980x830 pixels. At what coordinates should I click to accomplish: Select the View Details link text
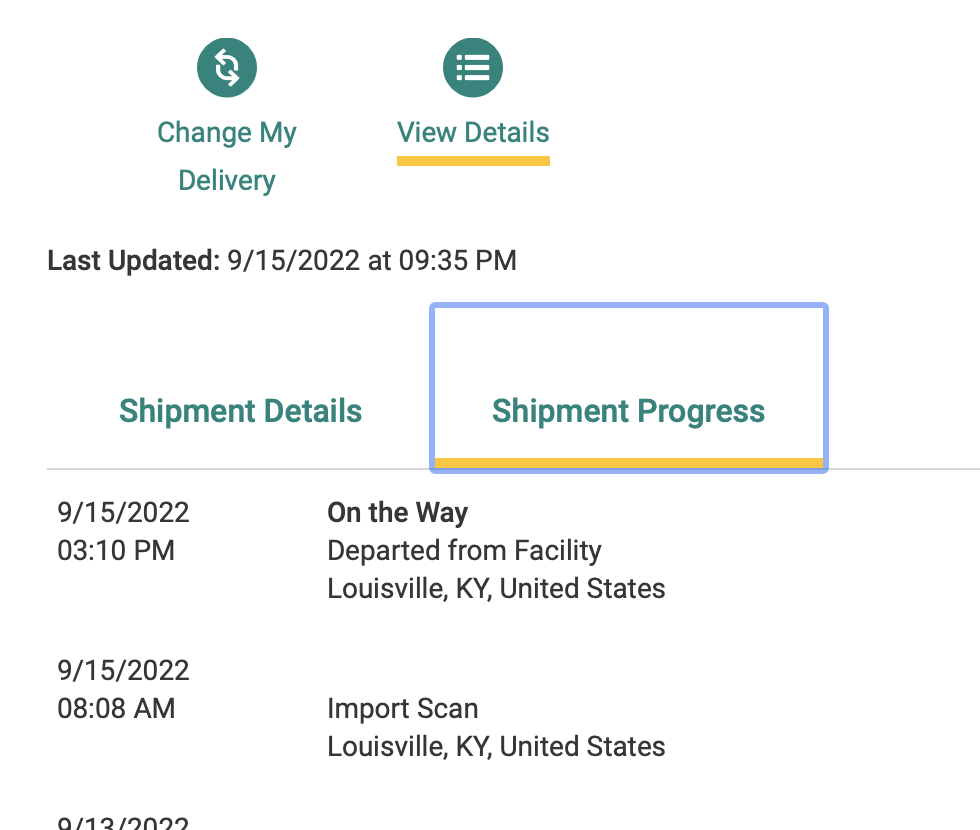click(473, 133)
